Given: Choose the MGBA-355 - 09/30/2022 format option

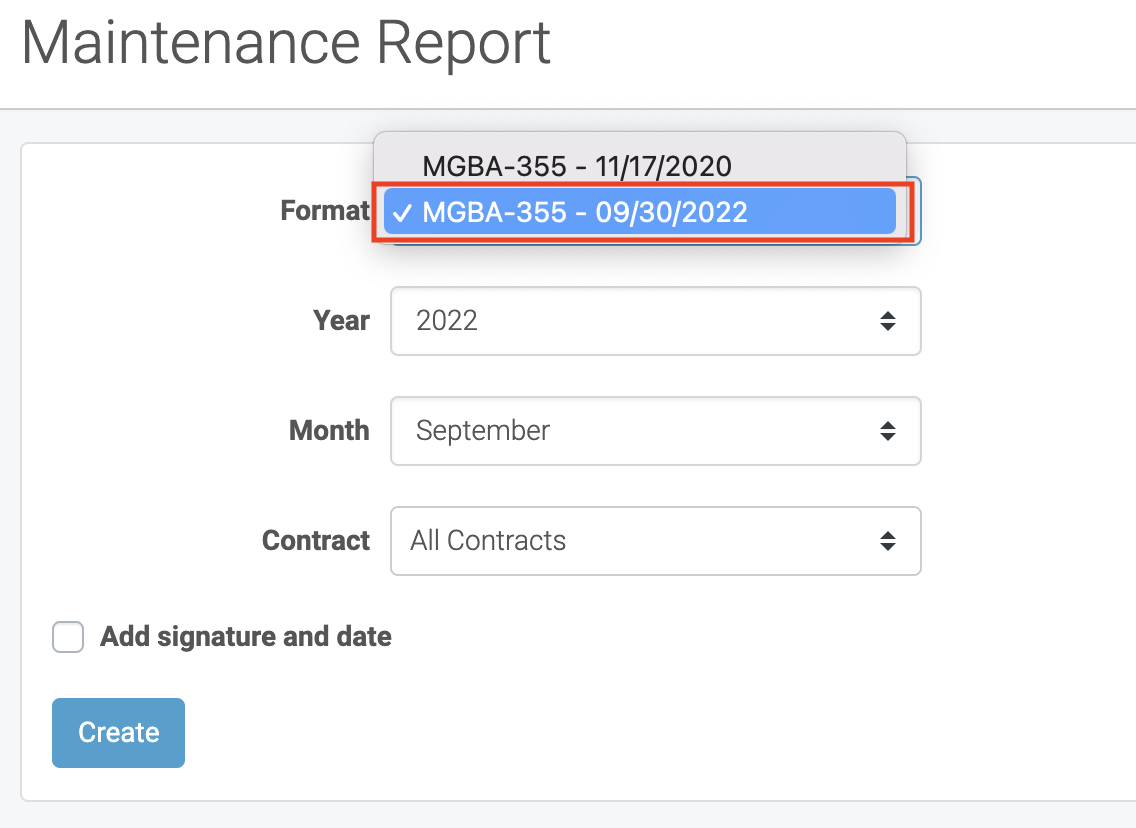Looking at the screenshot, I should click(585, 212).
